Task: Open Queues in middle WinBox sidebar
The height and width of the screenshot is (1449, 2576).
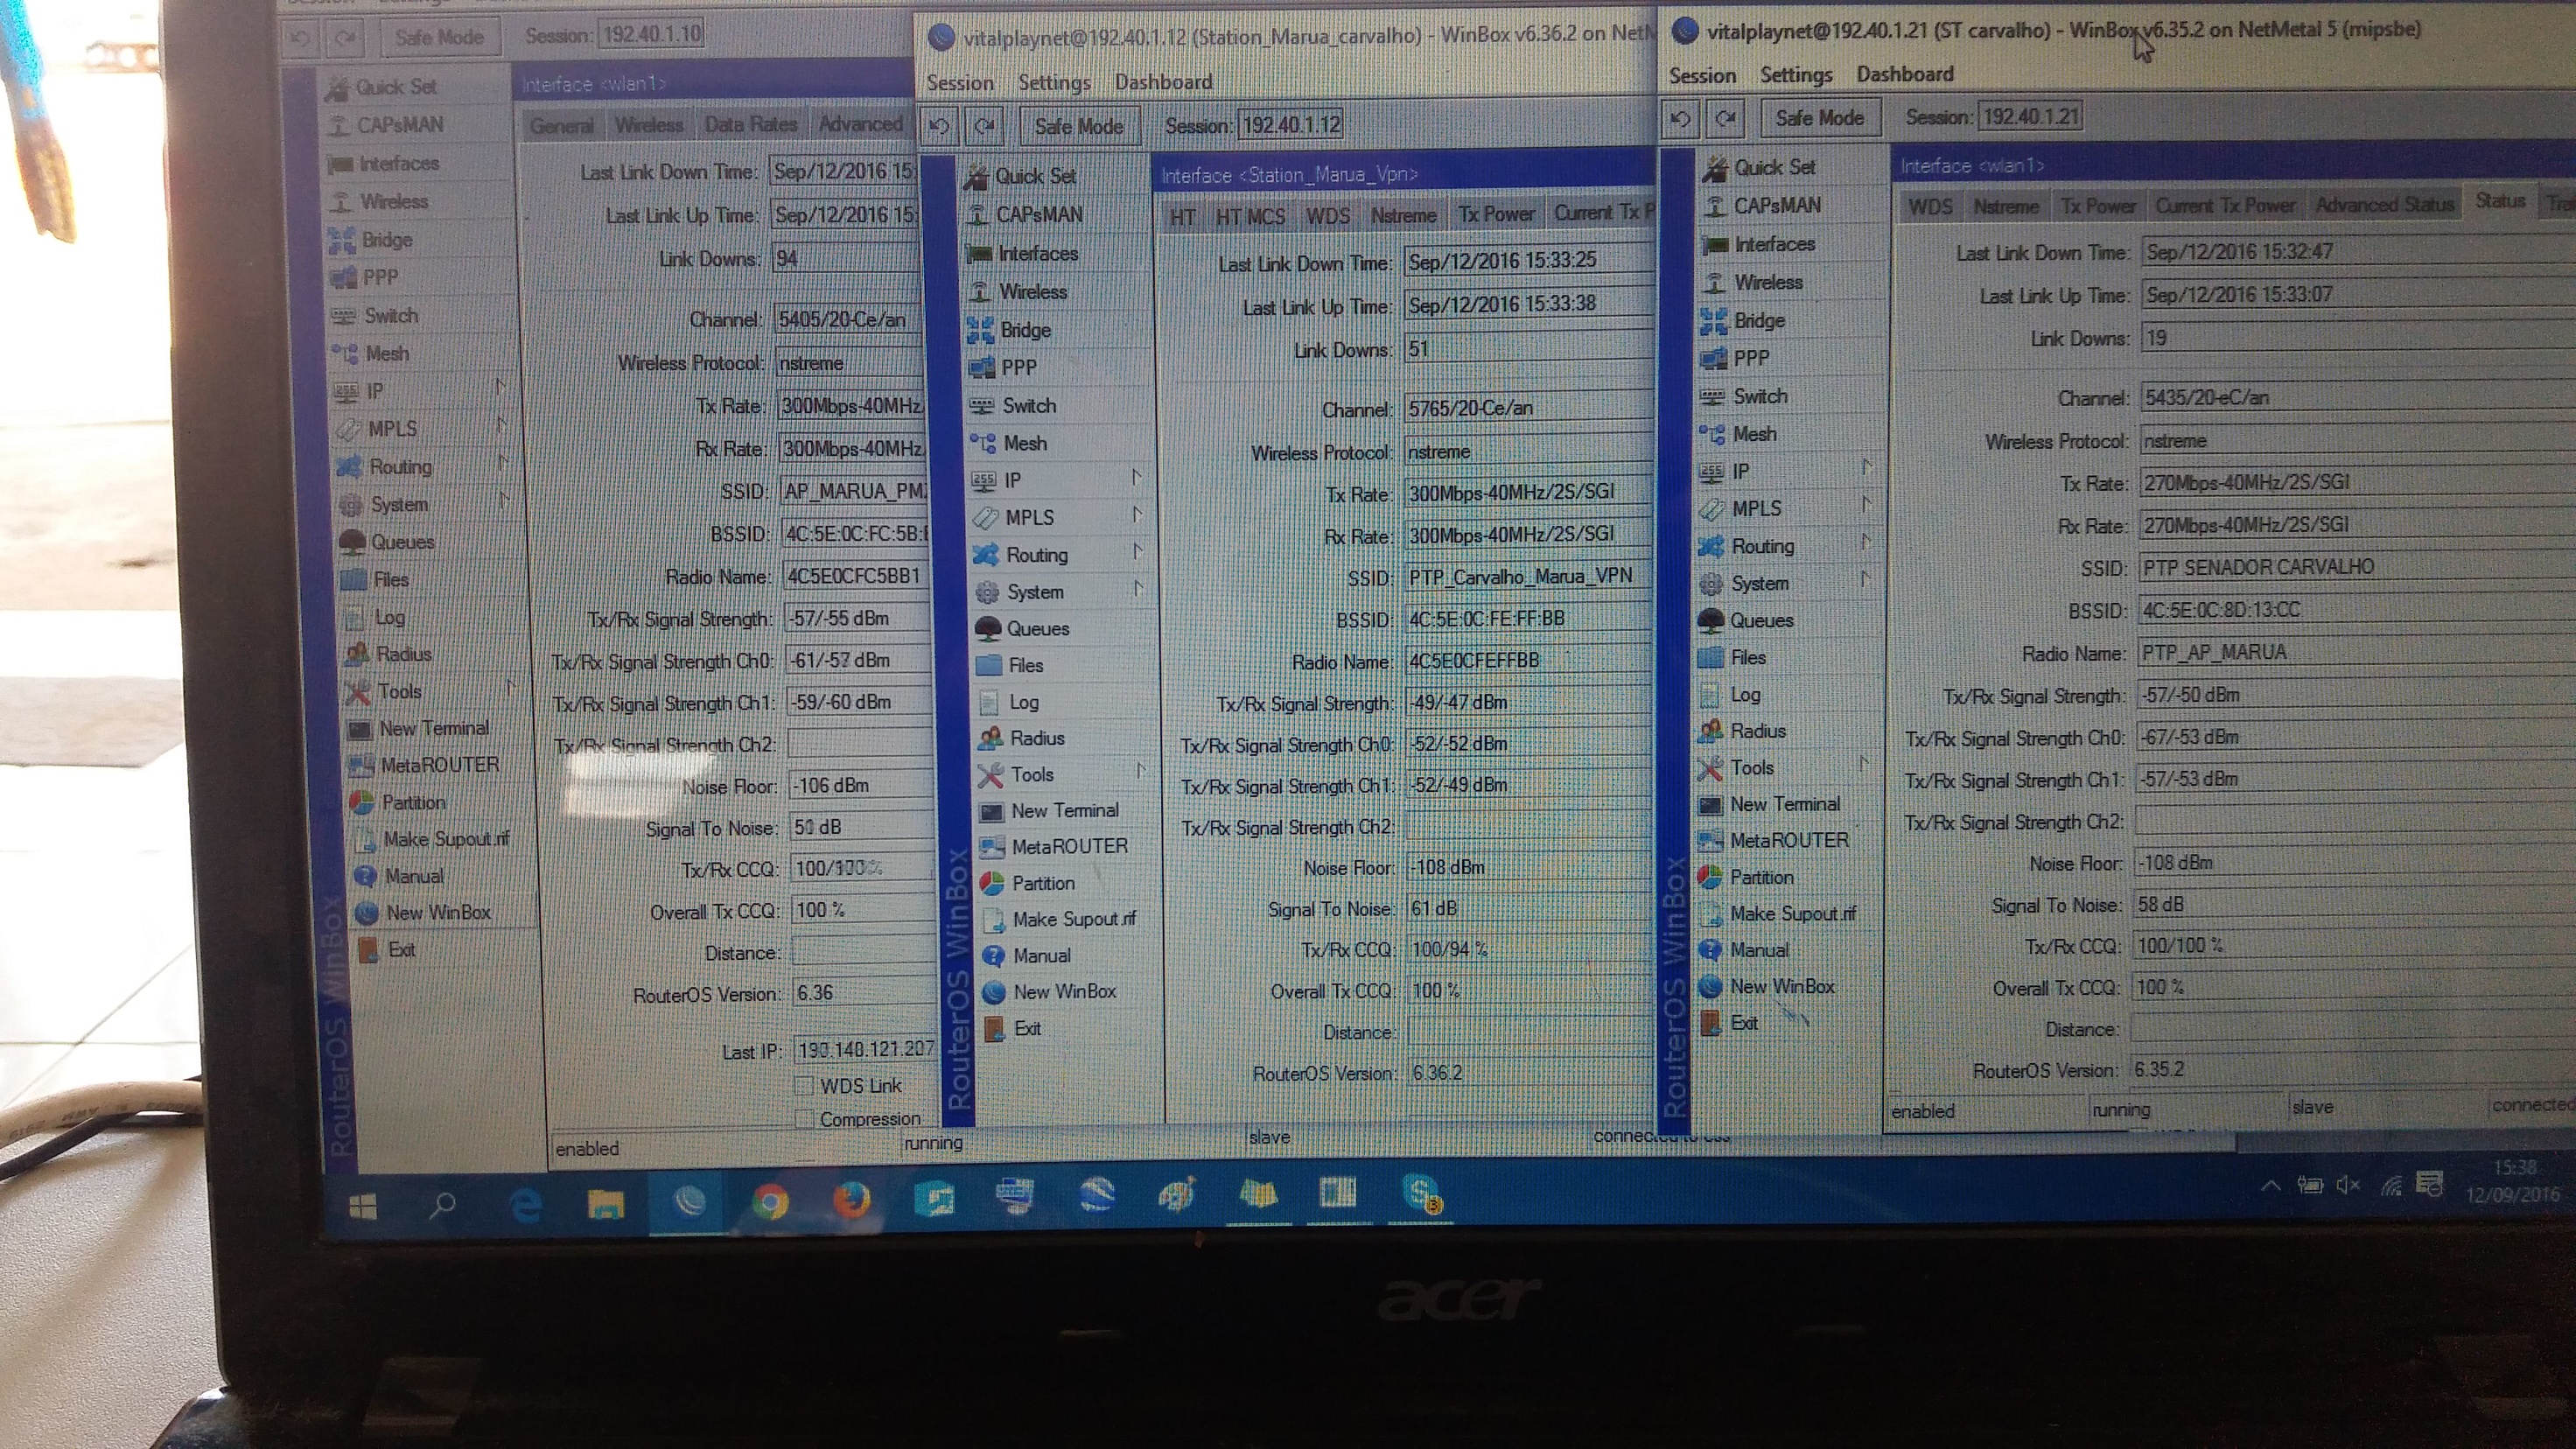Action: 1023,629
